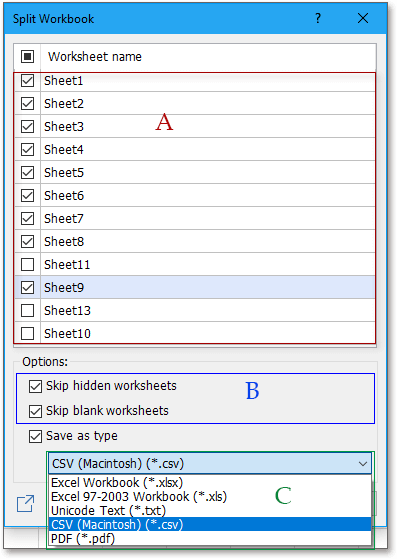Toggle the Save as type checkbox
This screenshot has width=397, height=559.
(35, 436)
